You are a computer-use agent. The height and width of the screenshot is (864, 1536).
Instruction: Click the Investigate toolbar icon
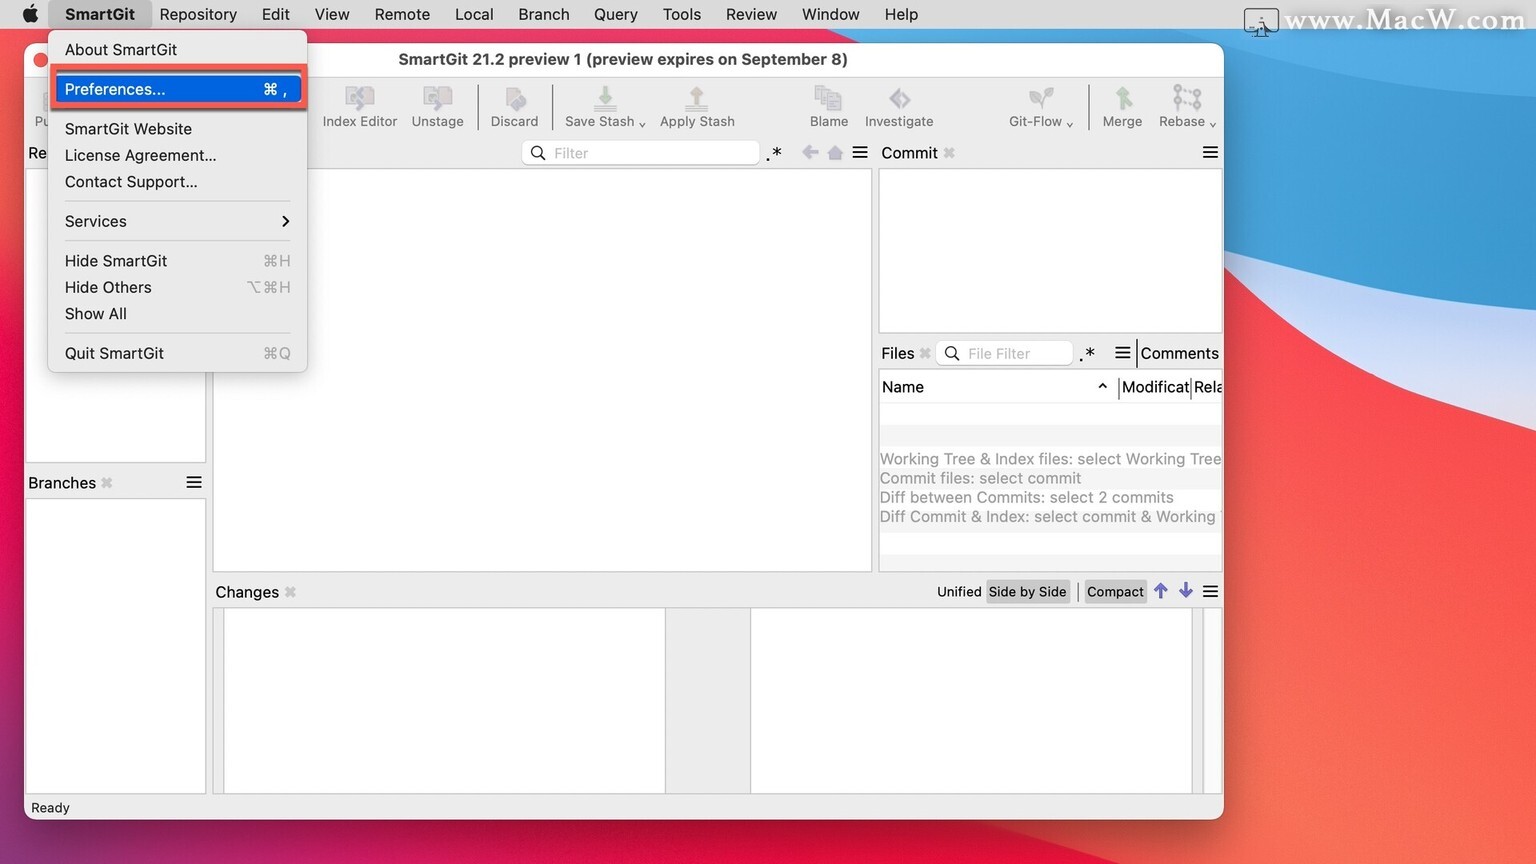pyautogui.click(x=899, y=107)
